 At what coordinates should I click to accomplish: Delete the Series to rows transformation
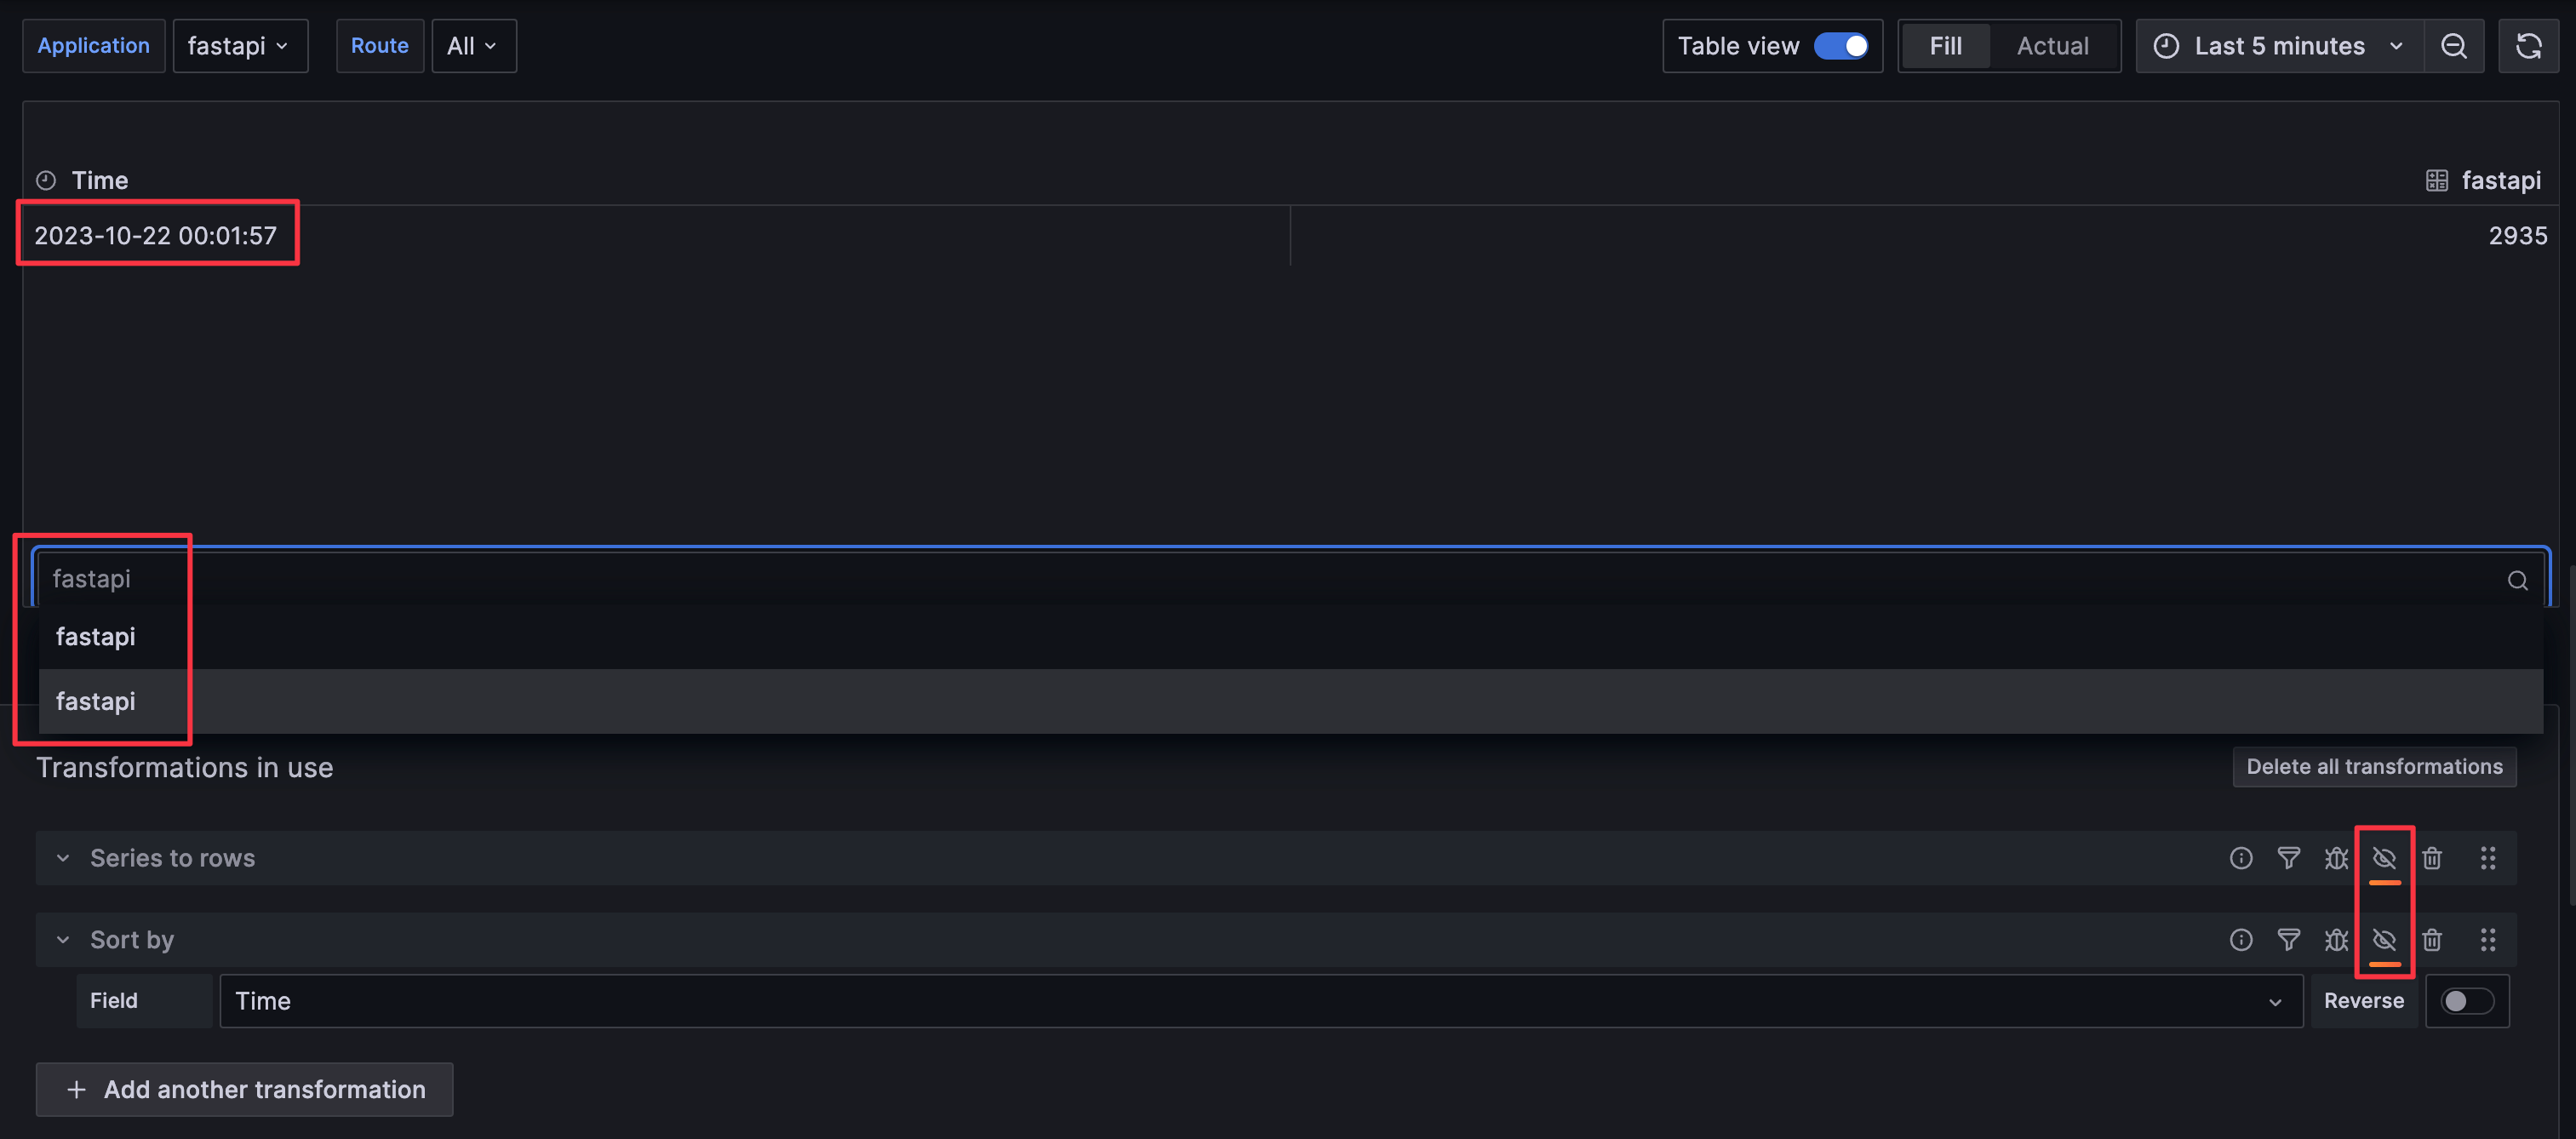(2432, 858)
